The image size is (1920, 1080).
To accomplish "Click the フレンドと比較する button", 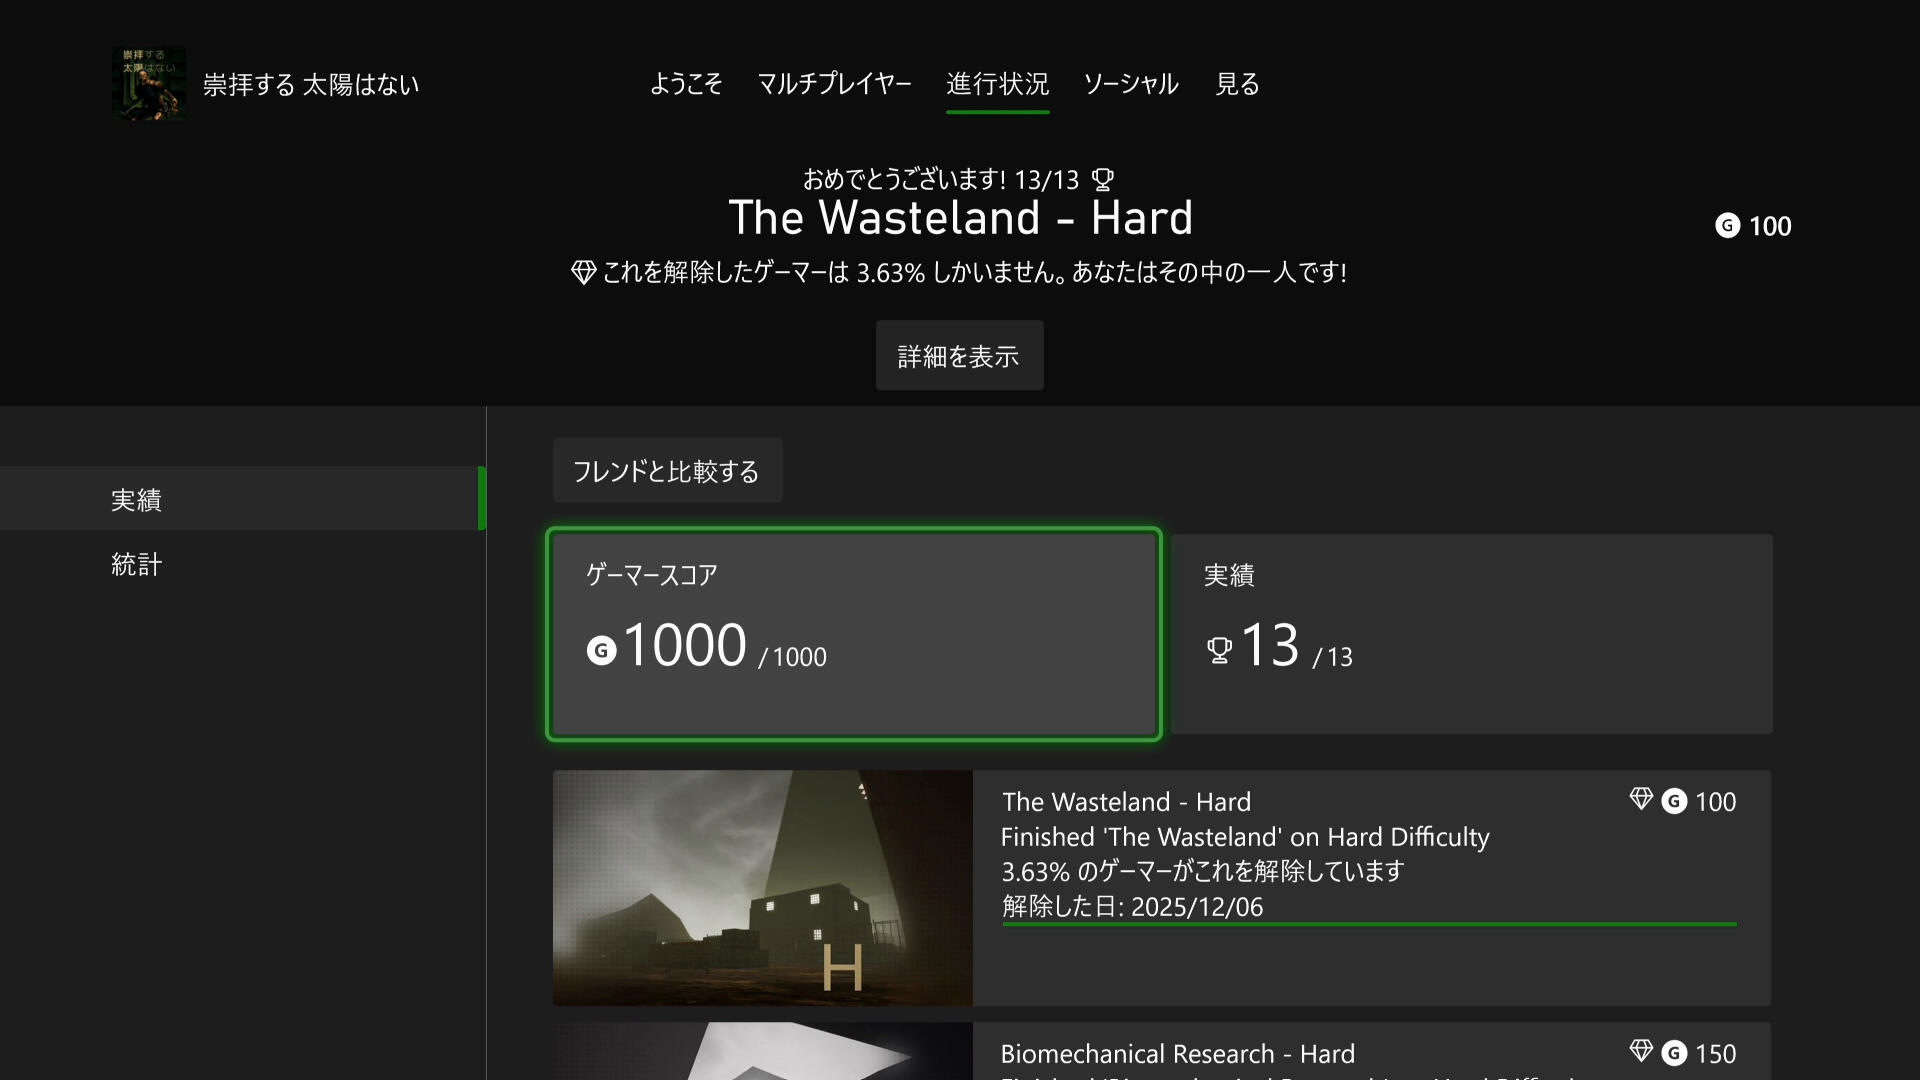I will [x=668, y=470].
